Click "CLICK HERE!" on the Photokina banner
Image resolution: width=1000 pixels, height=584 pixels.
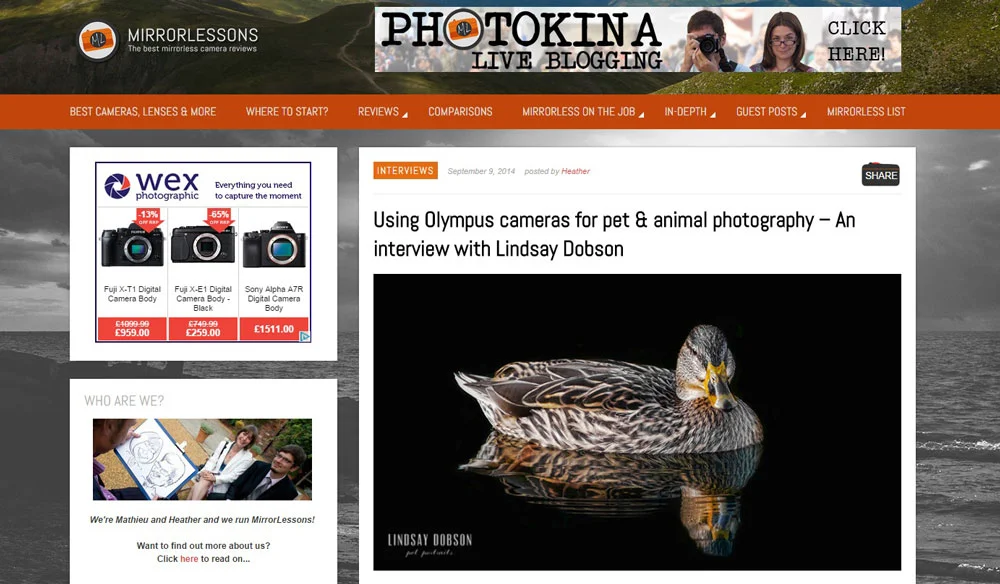[x=857, y=41]
